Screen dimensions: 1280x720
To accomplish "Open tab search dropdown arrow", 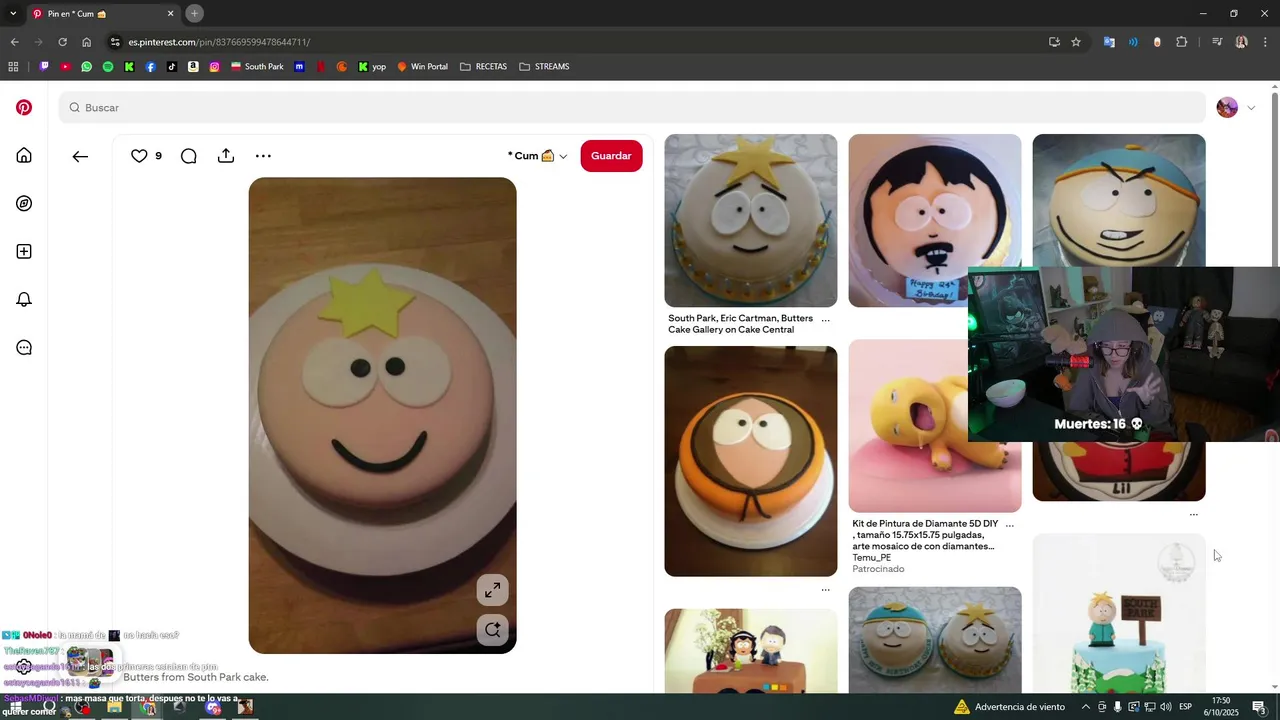I will [x=13, y=14].
